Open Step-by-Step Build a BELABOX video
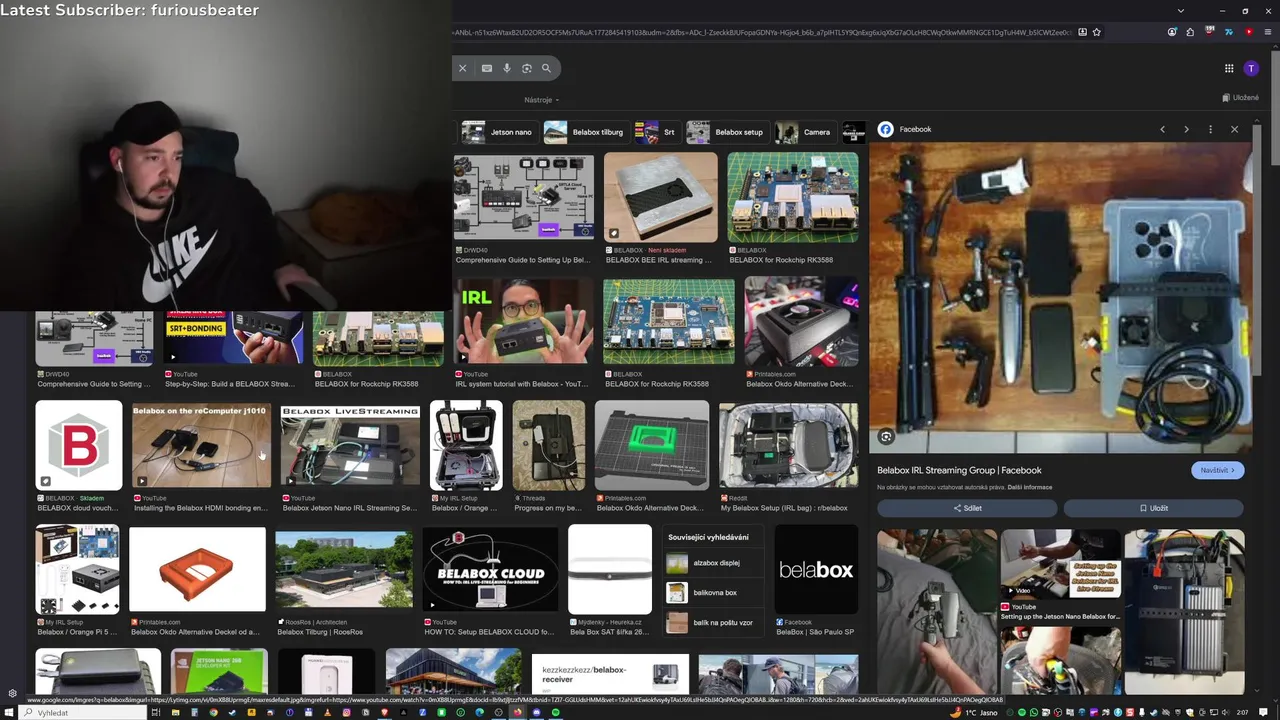 pos(233,338)
